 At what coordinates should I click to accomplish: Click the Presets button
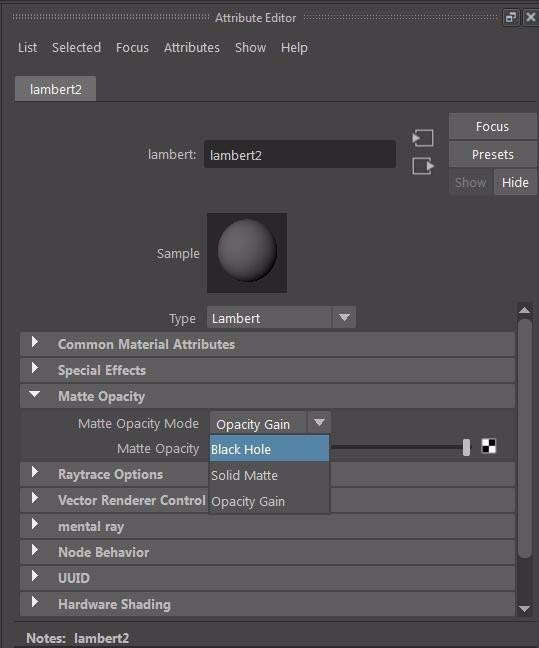[x=492, y=155]
